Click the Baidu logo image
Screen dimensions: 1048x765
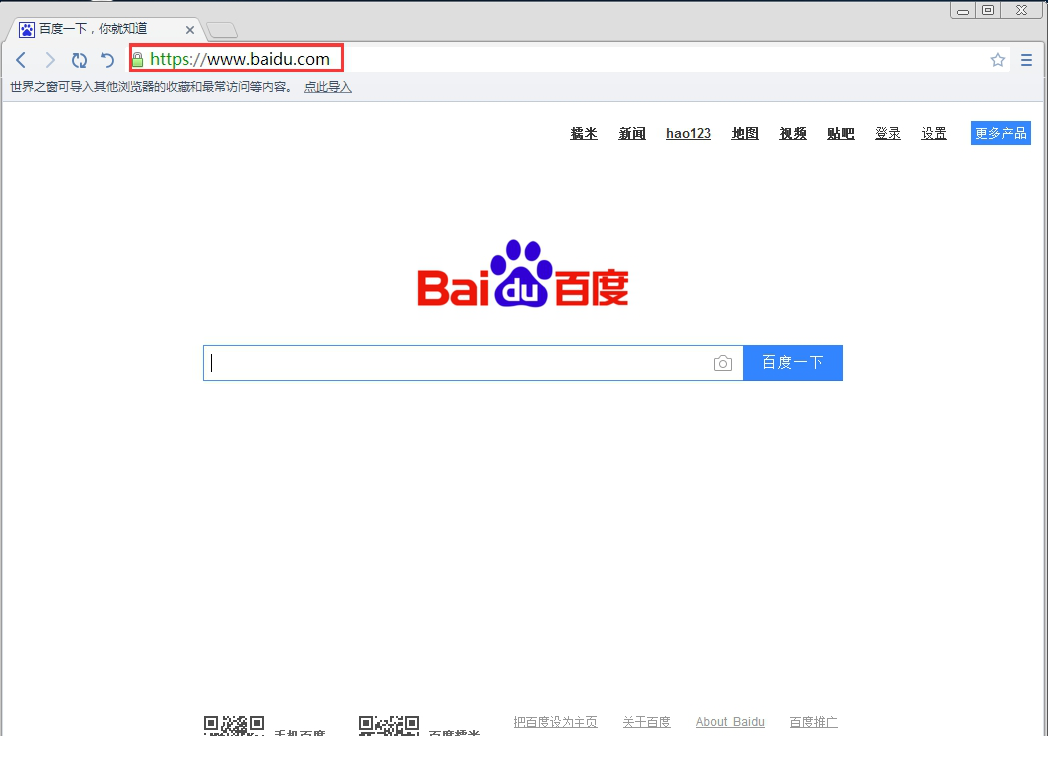(523, 273)
